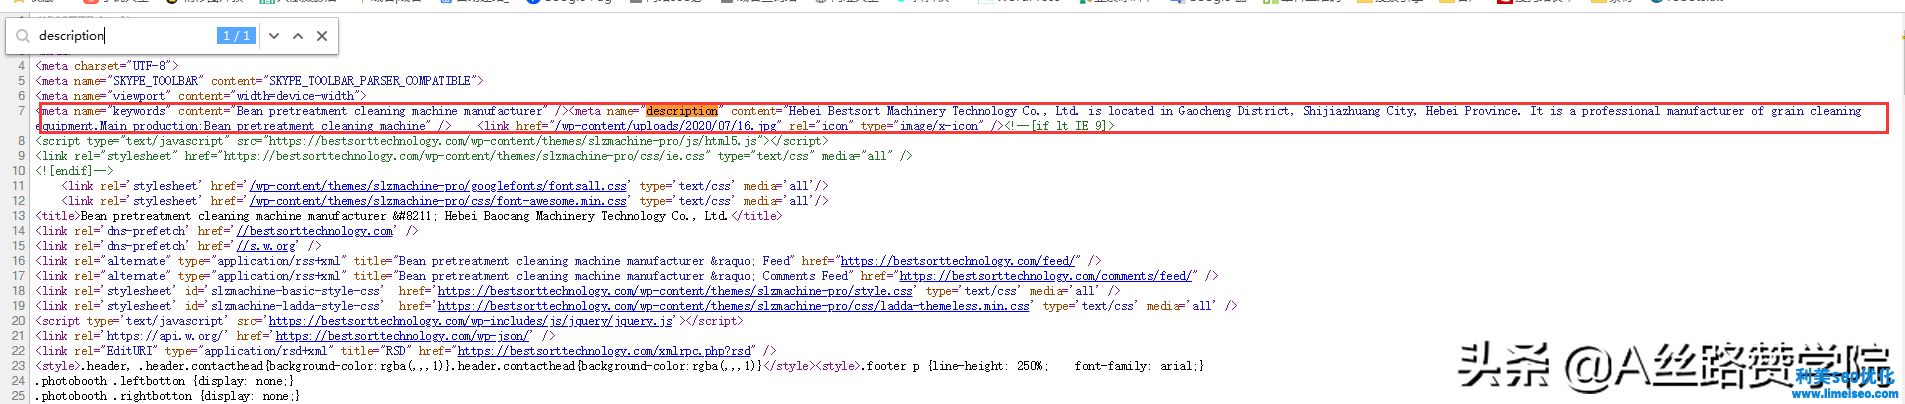The image size is (1905, 404).
Task: Click the find bar magnifier icon
Action: [x=22, y=36]
